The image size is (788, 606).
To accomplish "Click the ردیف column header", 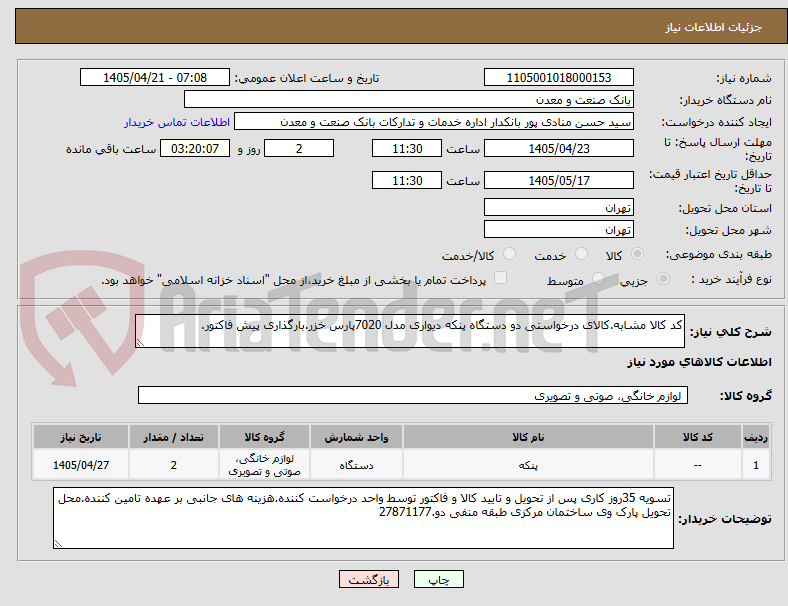I will coord(755,437).
